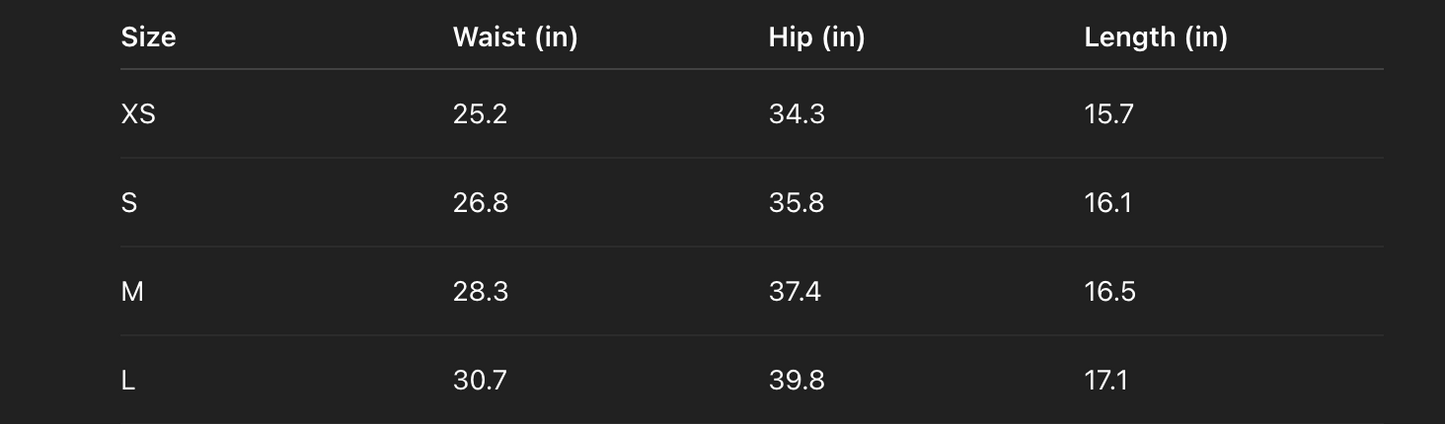The height and width of the screenshot is (424, 1445).
Task: Click the Size column header
Action: point(148,37)
